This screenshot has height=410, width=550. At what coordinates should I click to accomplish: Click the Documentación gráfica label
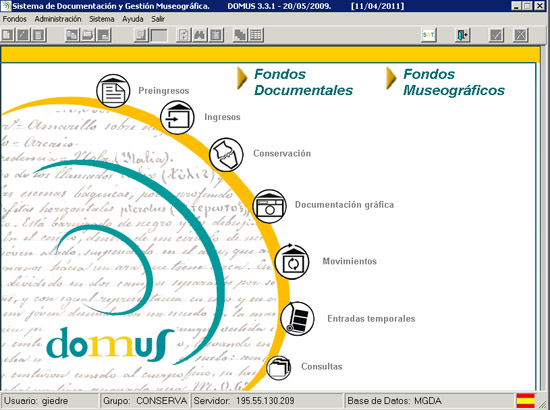(344, 205)
